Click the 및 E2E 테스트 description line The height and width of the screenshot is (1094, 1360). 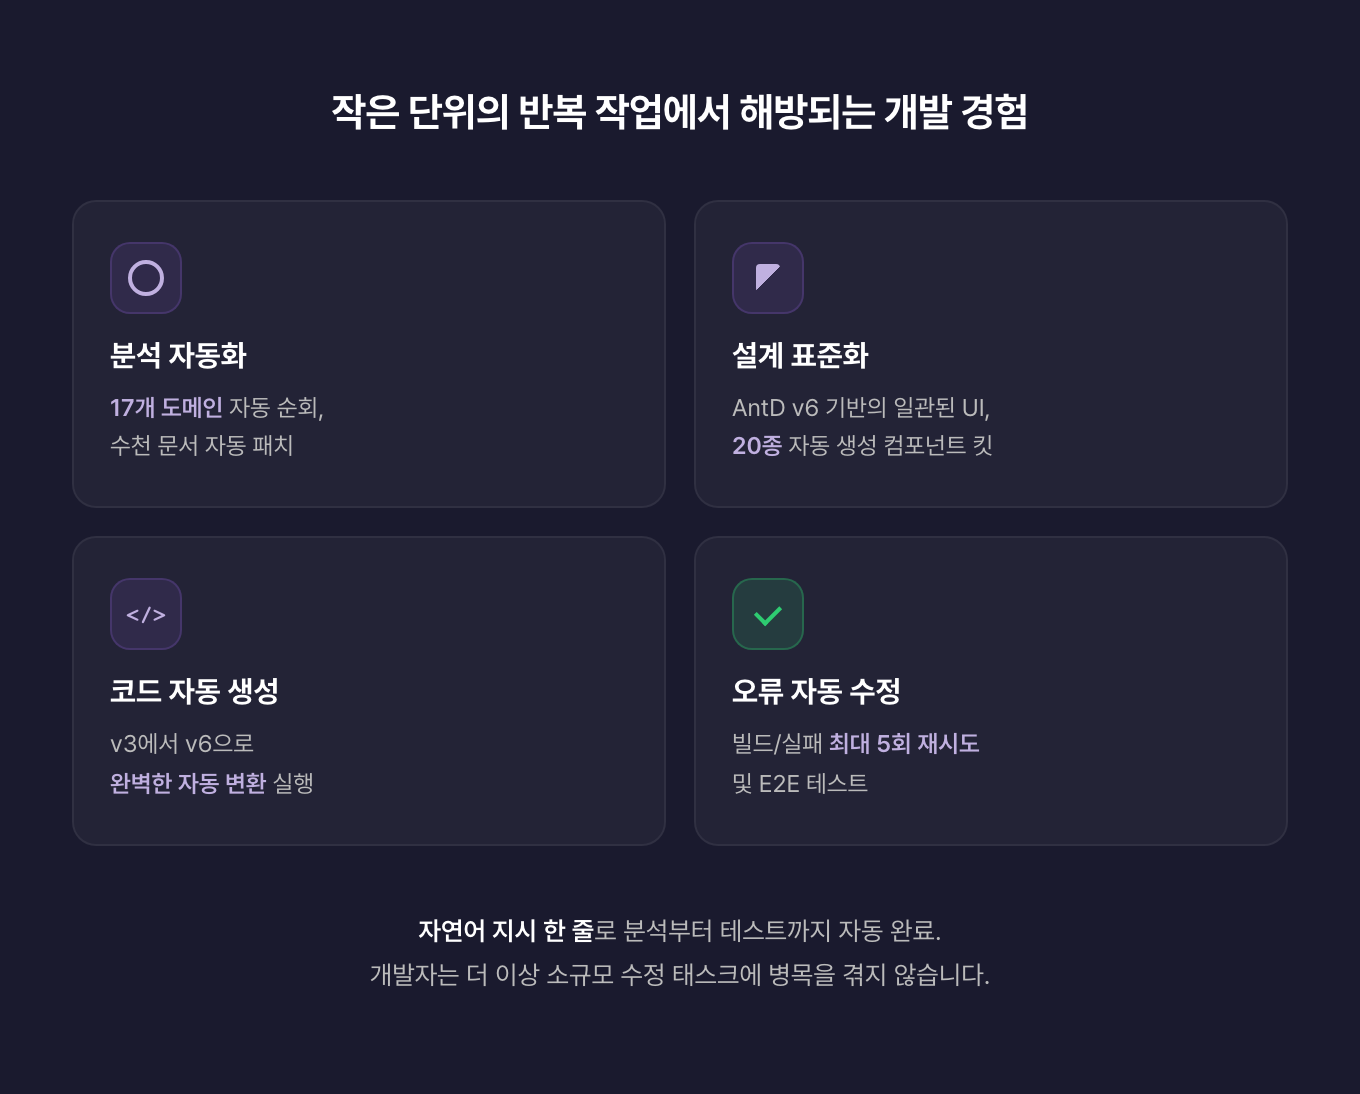800,783
